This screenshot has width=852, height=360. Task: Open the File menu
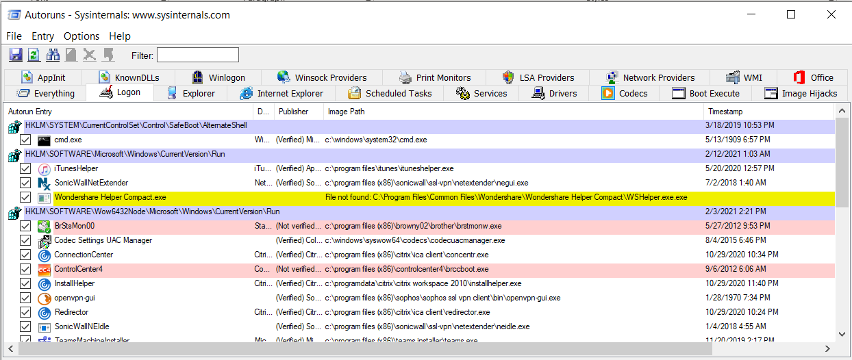[x=14, y=36]
